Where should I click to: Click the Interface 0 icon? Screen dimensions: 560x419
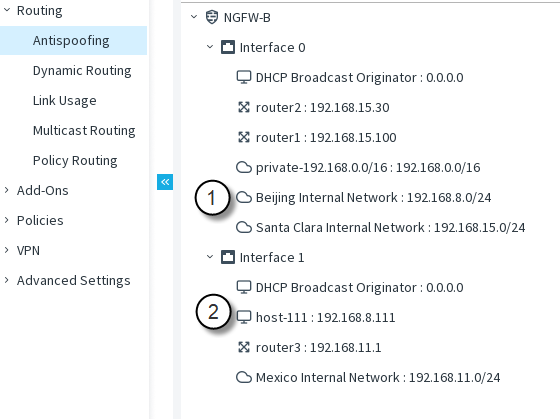click(228, 47)
